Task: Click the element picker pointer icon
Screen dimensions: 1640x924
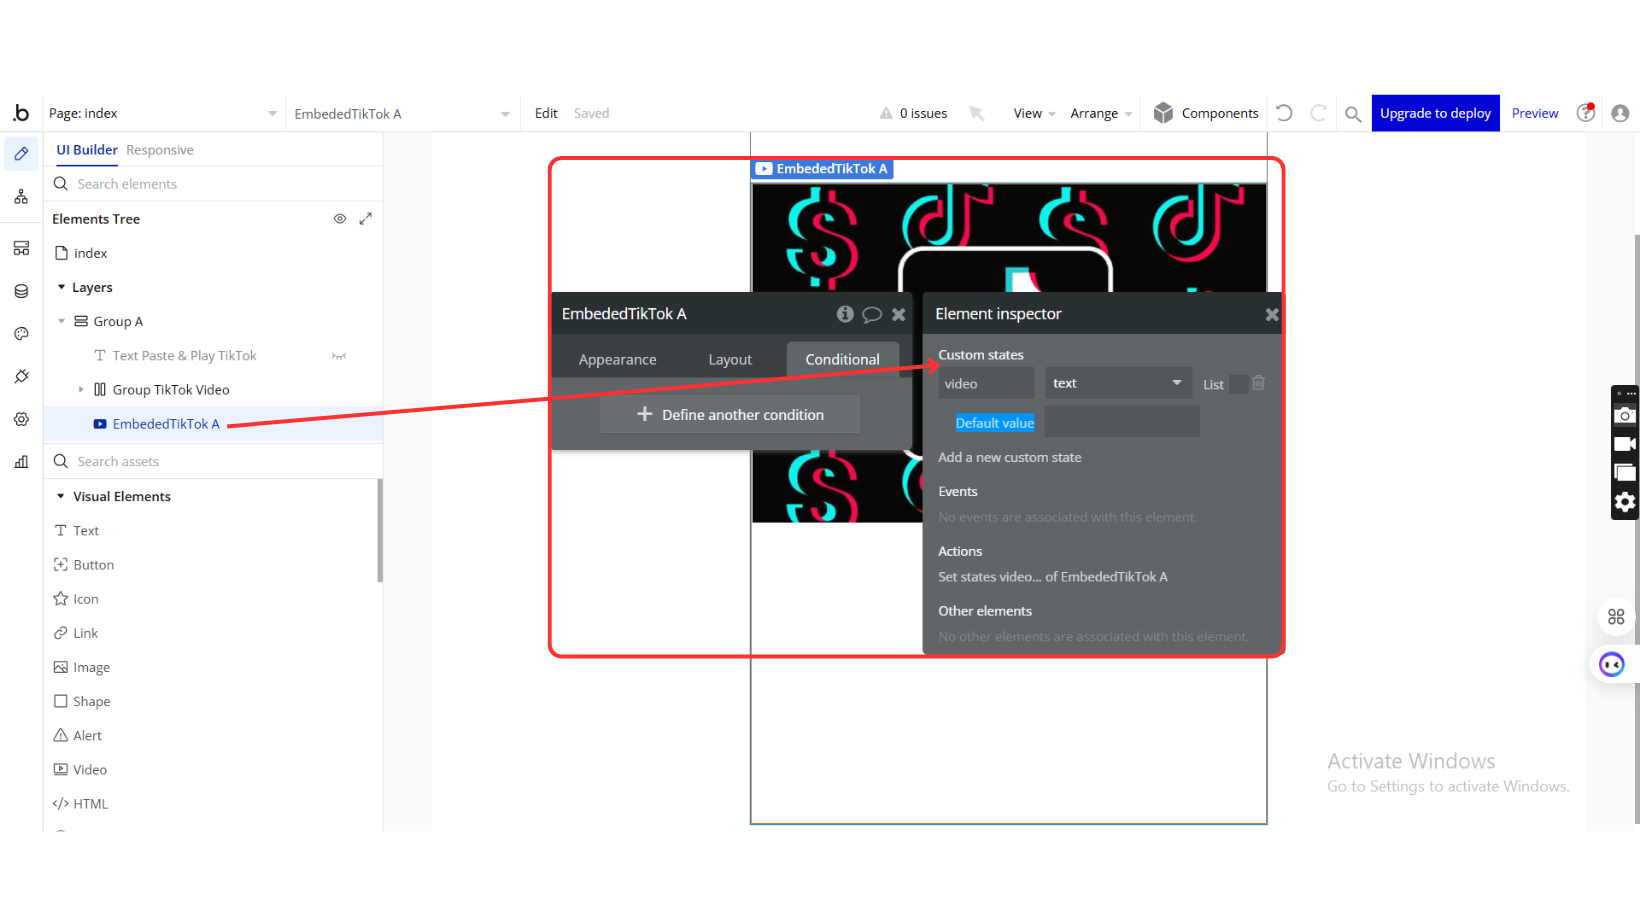Action: coord(977,113)
